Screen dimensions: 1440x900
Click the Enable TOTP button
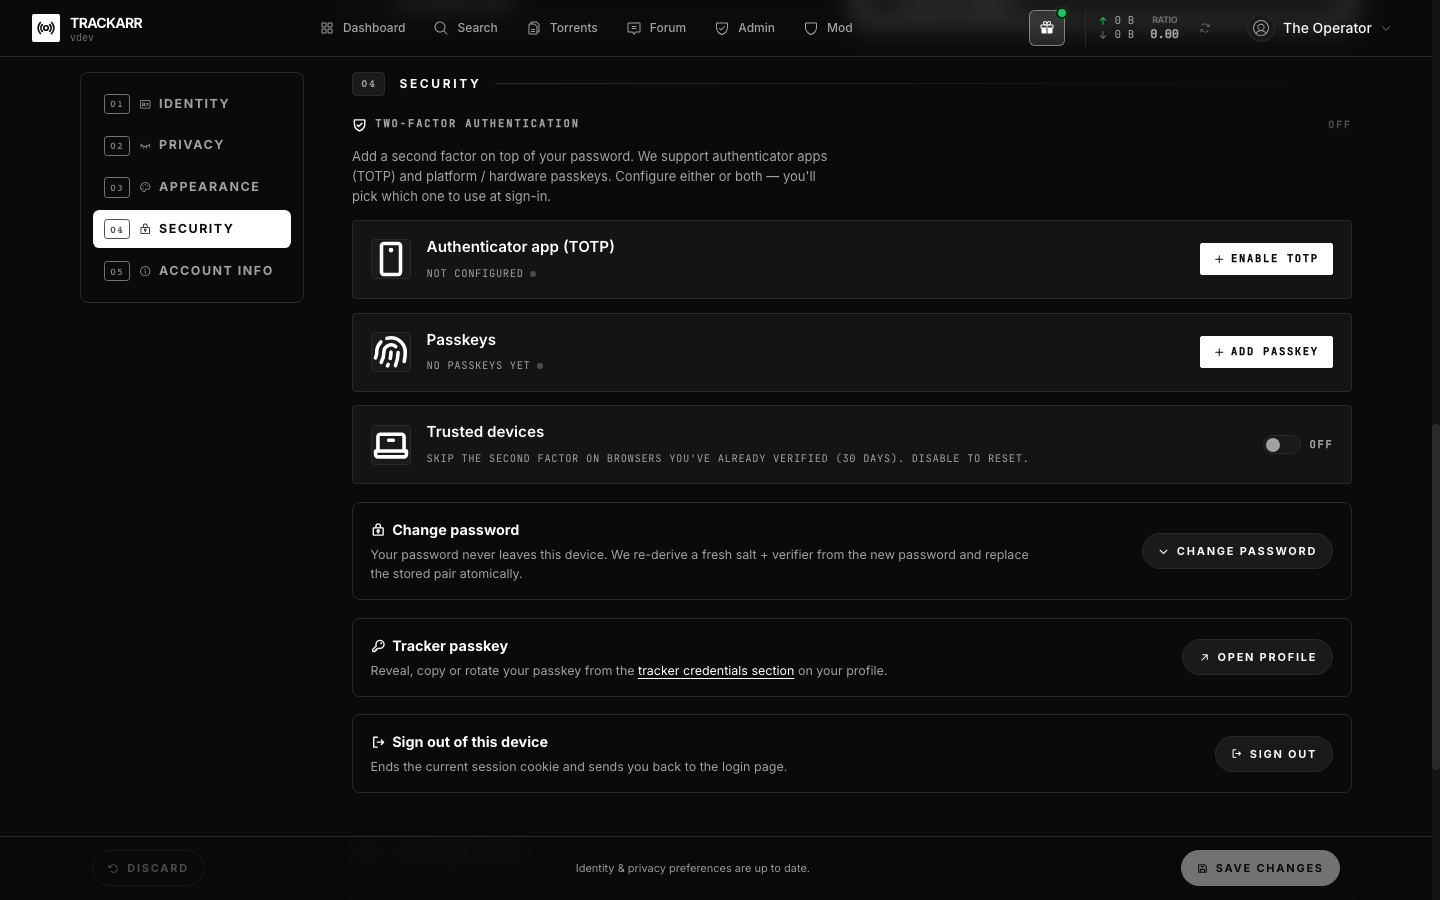(1266, 259)
